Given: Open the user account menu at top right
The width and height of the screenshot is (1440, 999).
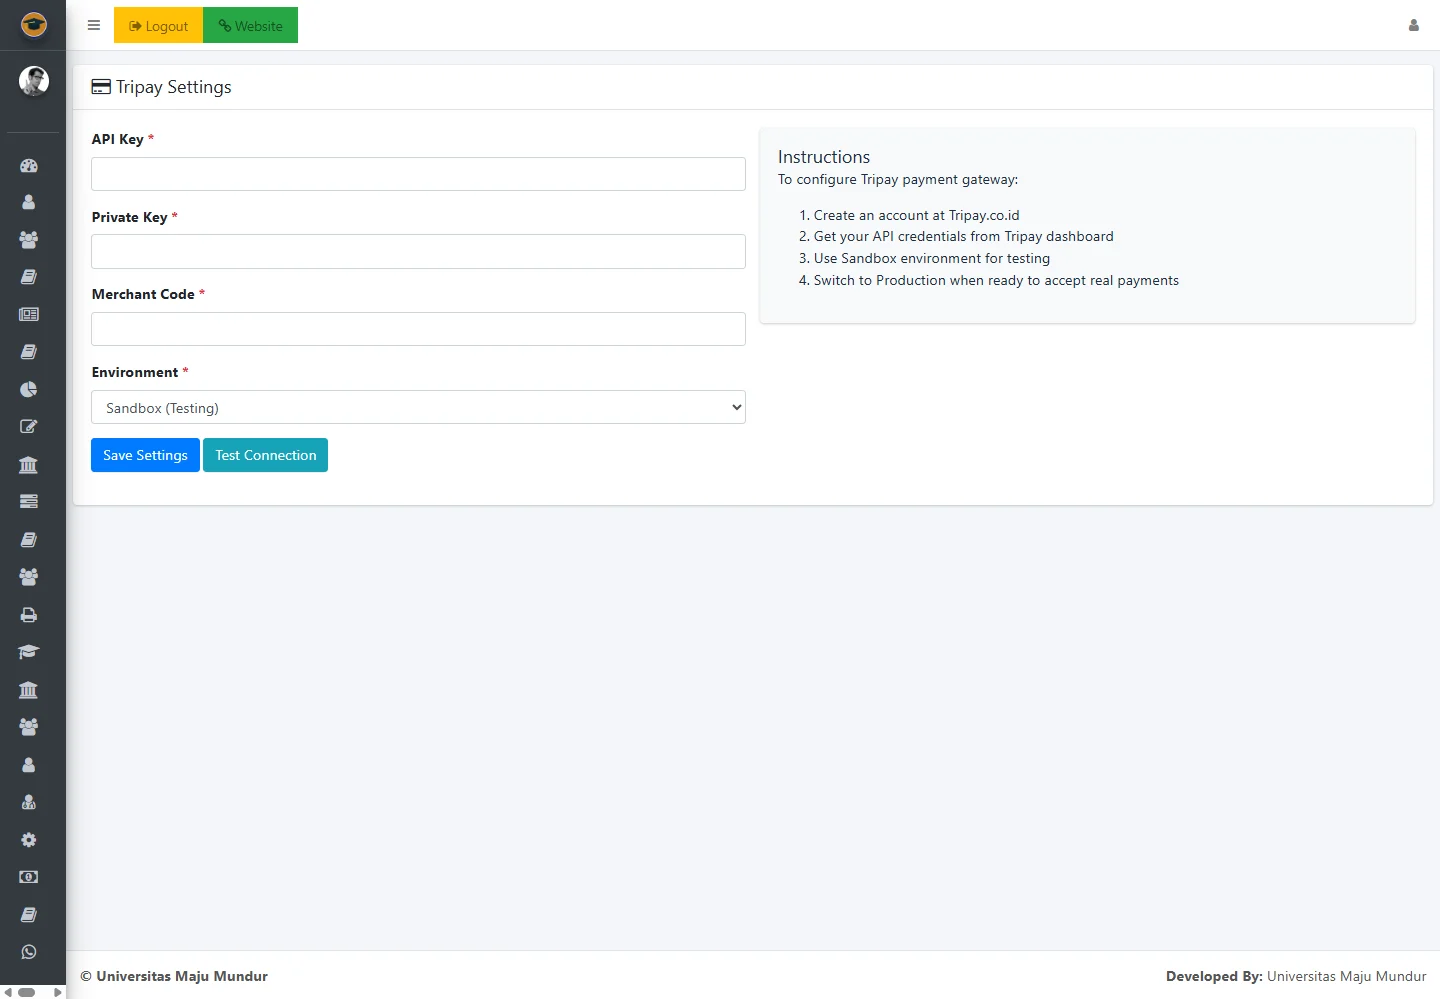Looking at the screenshot, I should (1413, 26).
